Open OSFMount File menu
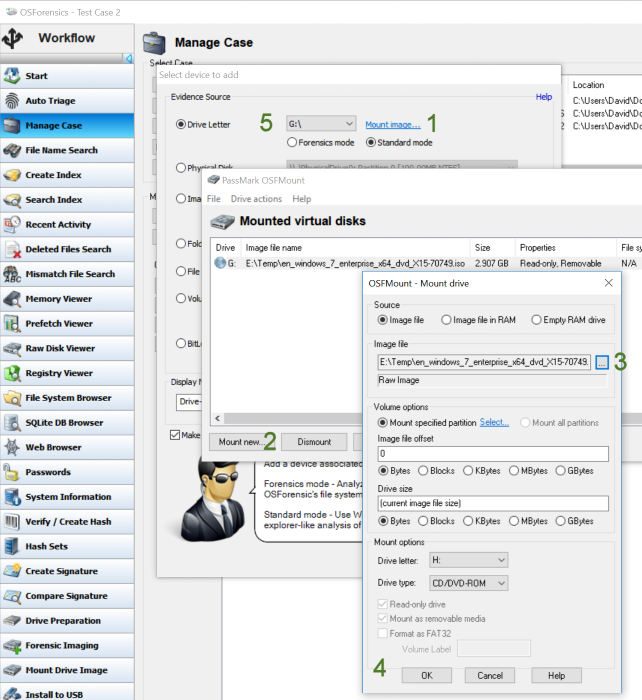This screenshot has height=700, width=642. 213,199
